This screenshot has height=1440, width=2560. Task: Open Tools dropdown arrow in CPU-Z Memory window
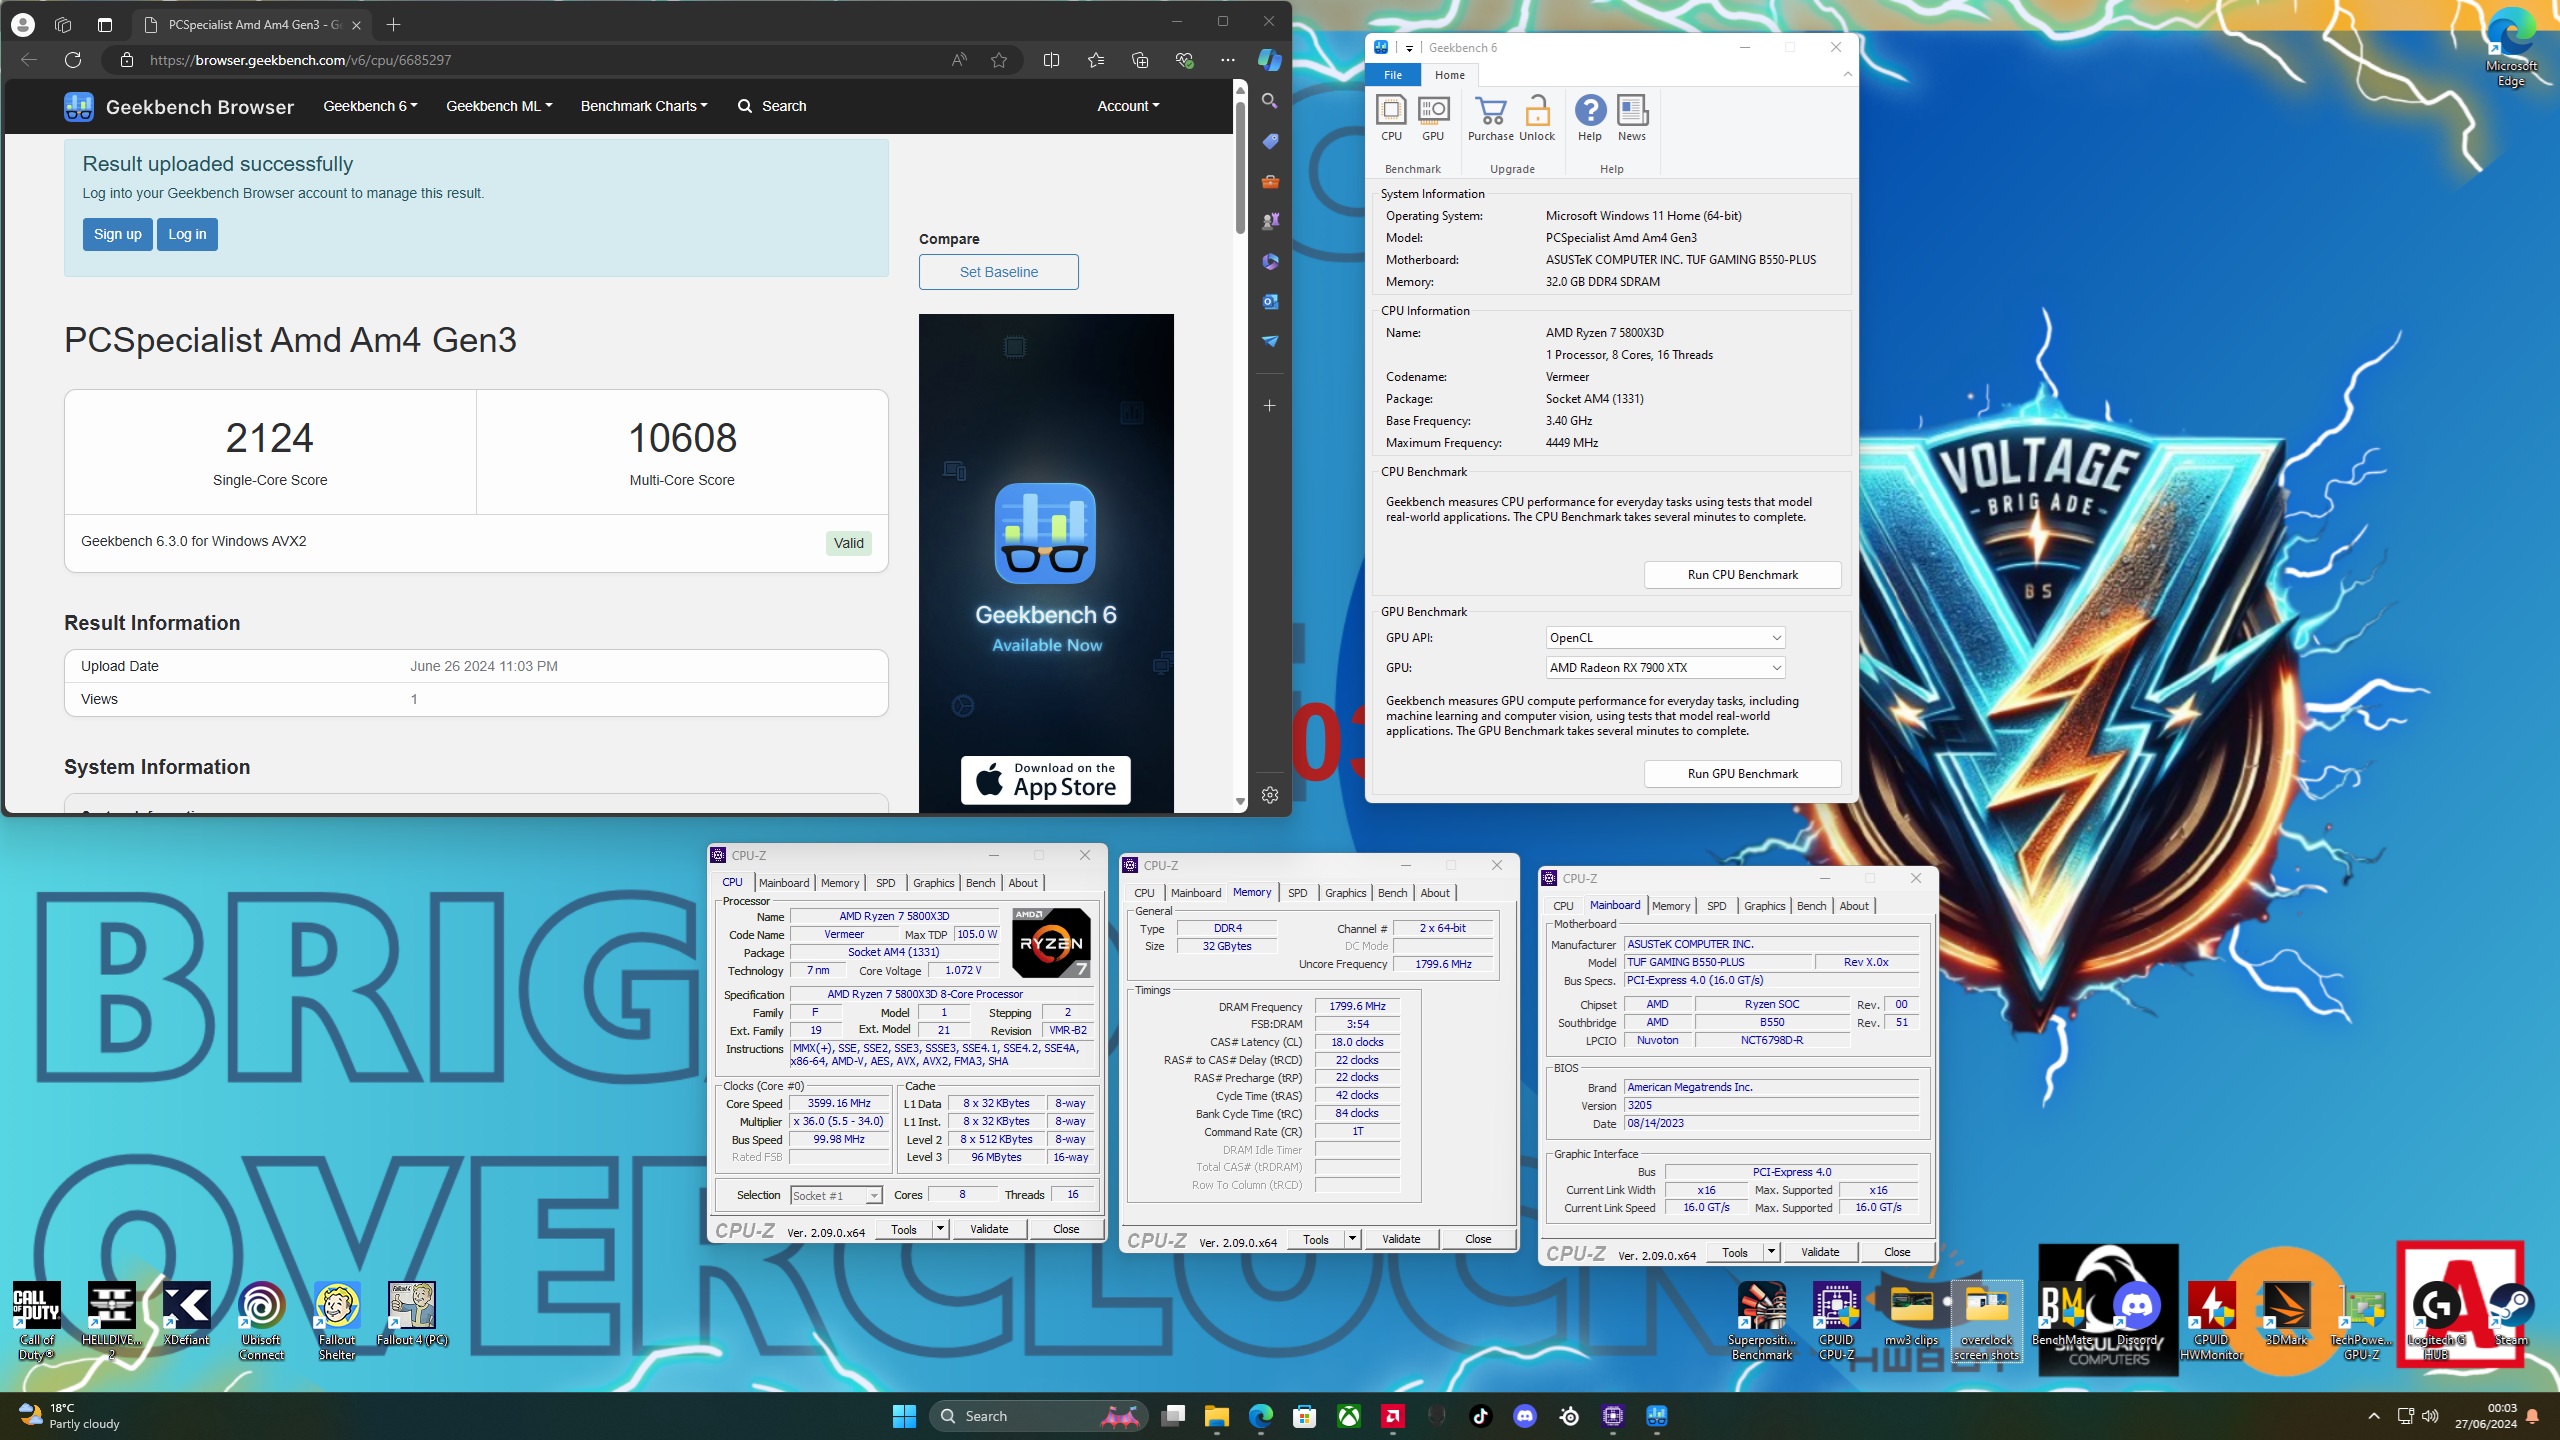(1352, 1239)
